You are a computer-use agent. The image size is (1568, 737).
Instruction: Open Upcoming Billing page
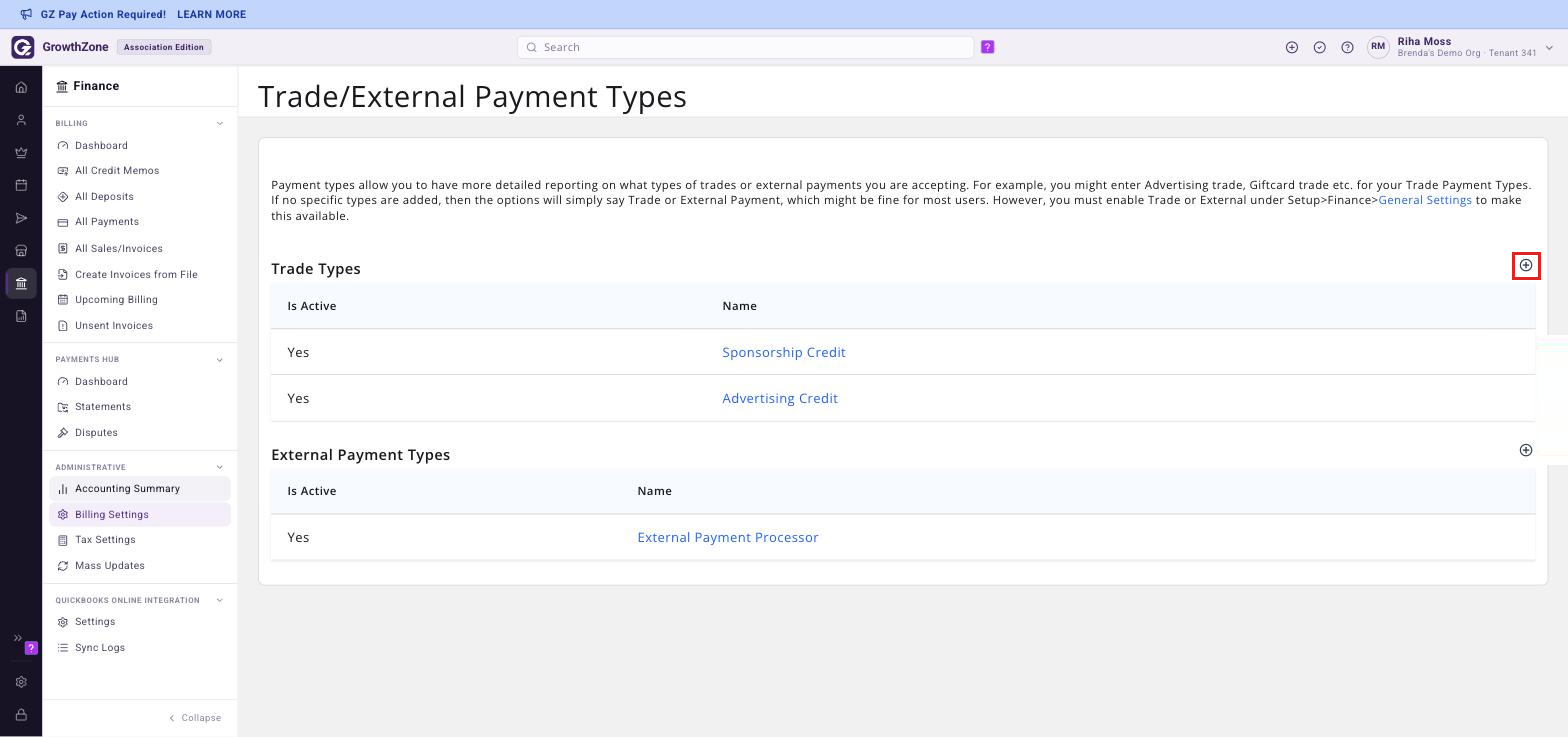point(116,300)
